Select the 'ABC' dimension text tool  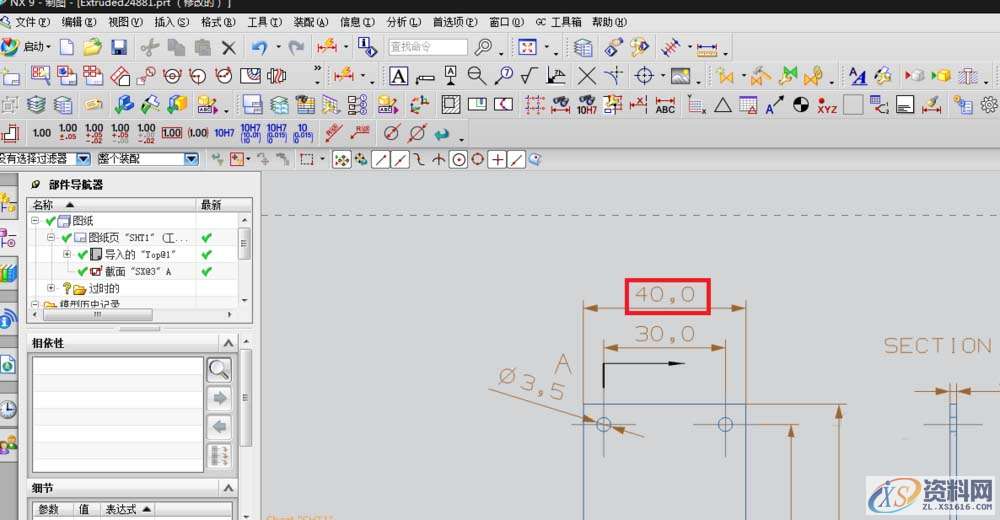[x=665, y=104]
